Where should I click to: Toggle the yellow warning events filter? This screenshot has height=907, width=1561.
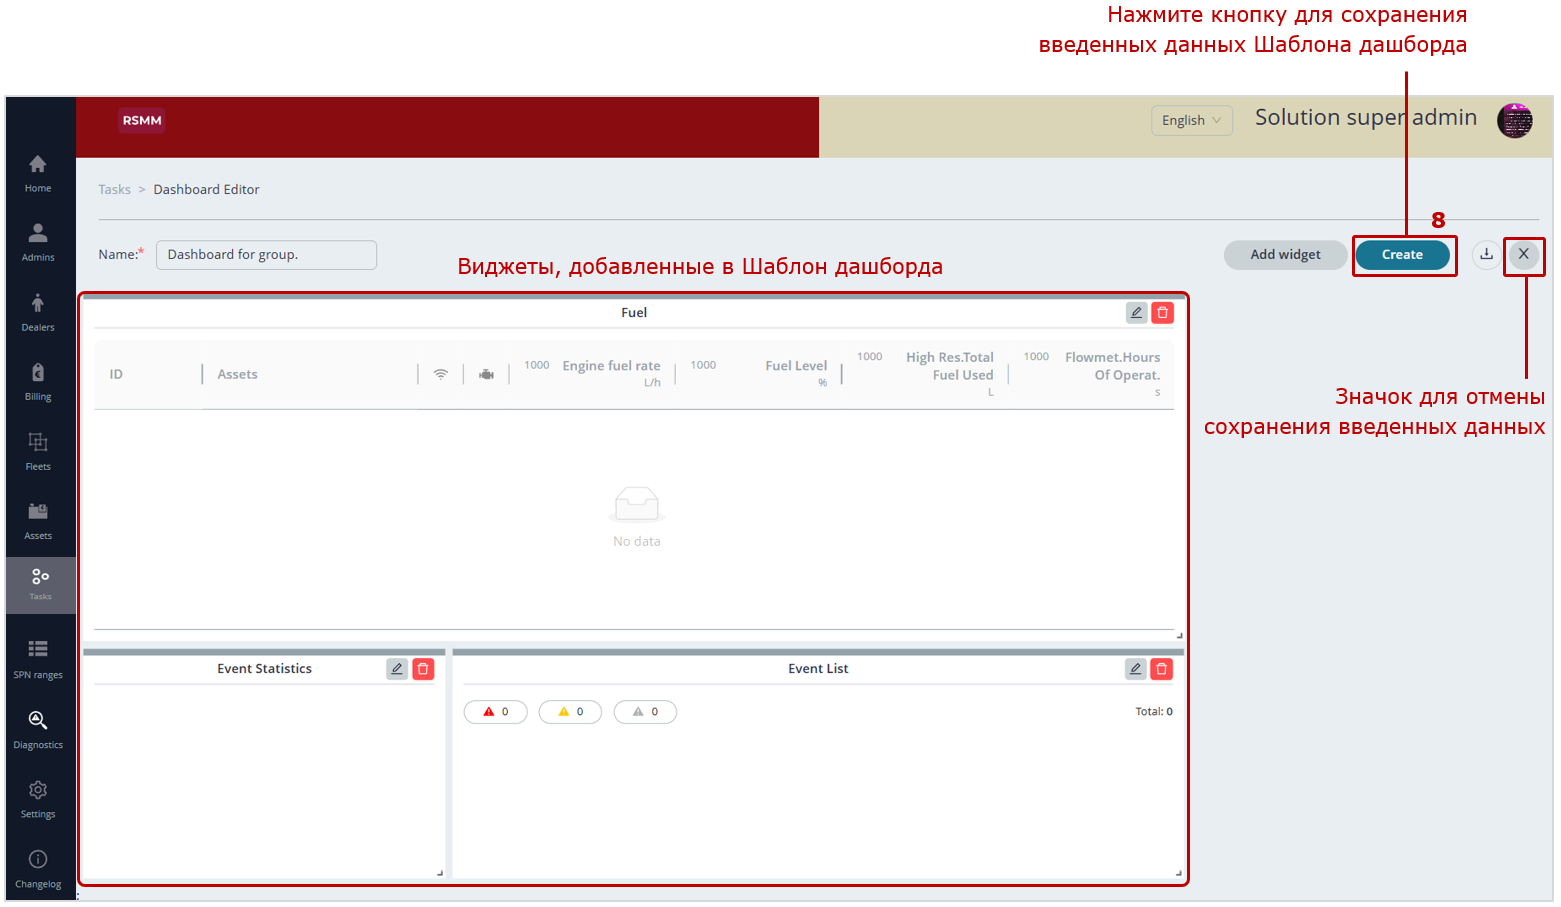point(570,712)
